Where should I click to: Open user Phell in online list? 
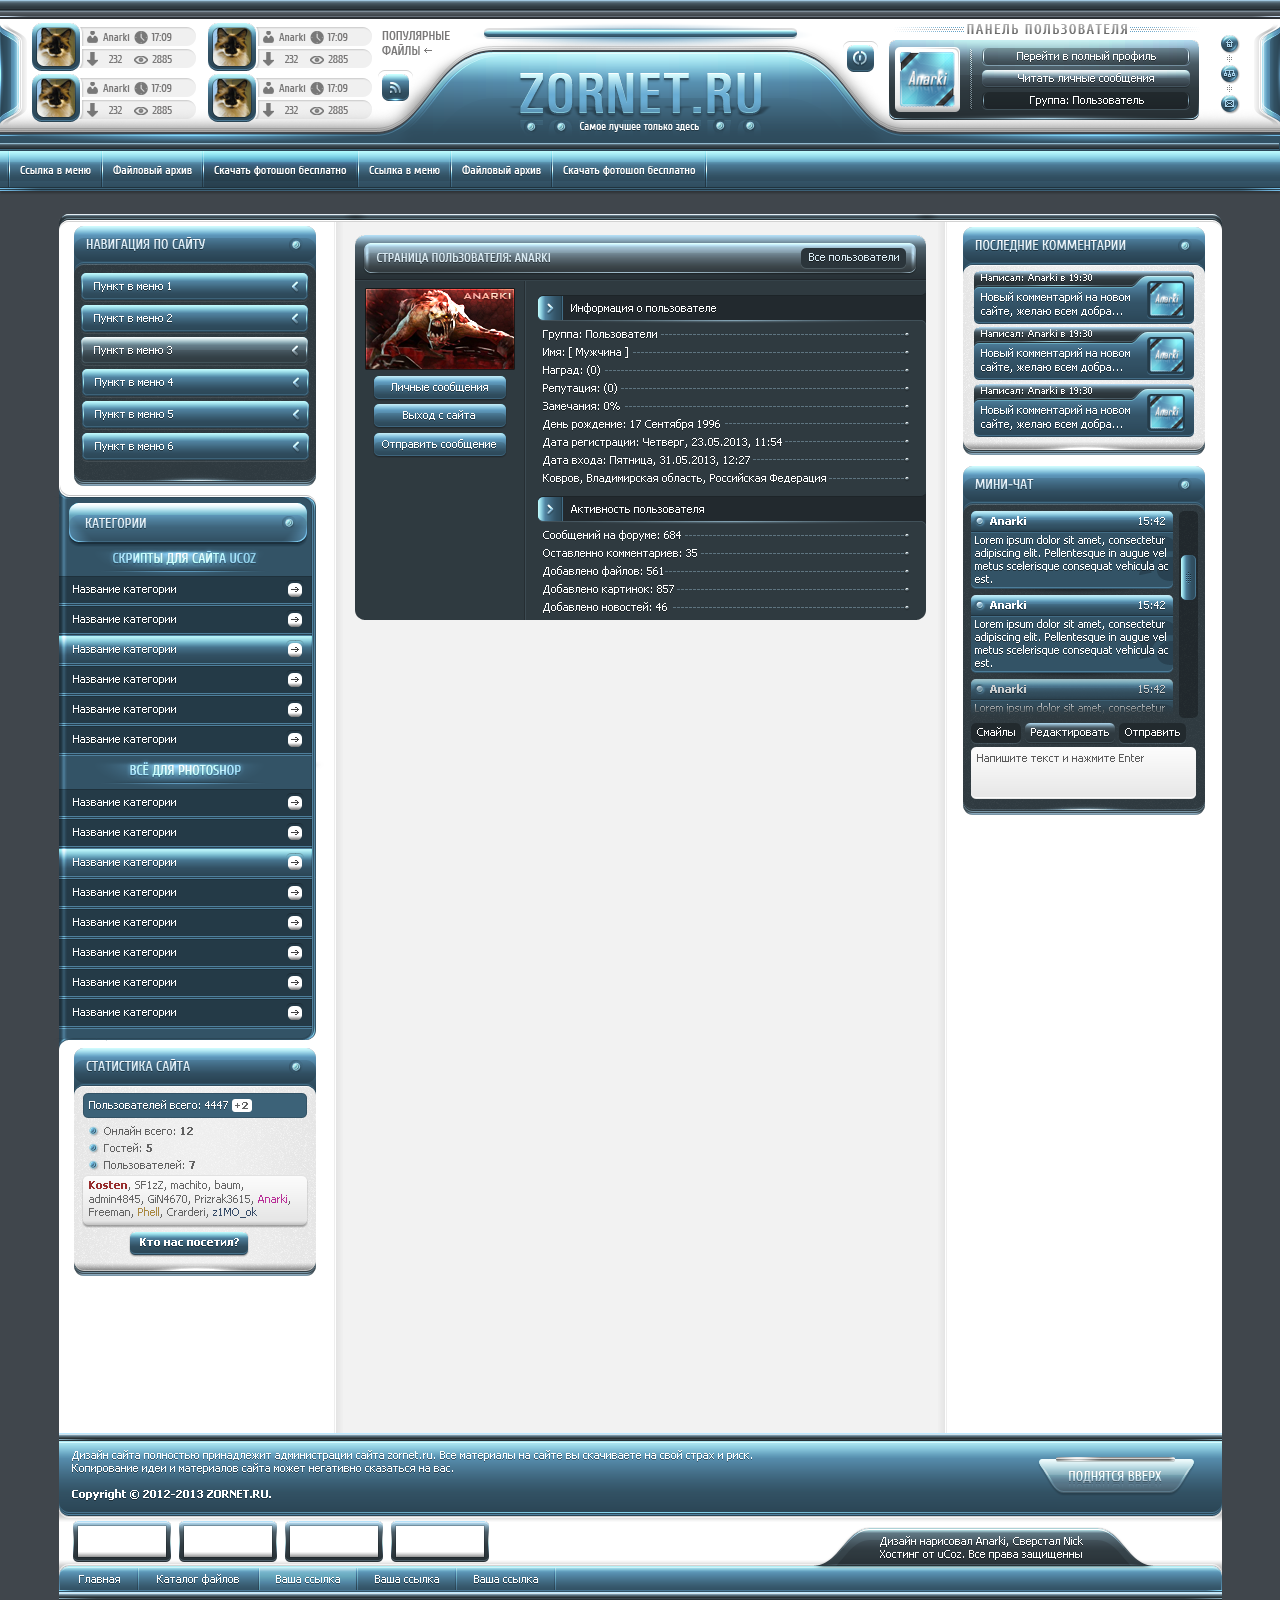pos(148,1212)
